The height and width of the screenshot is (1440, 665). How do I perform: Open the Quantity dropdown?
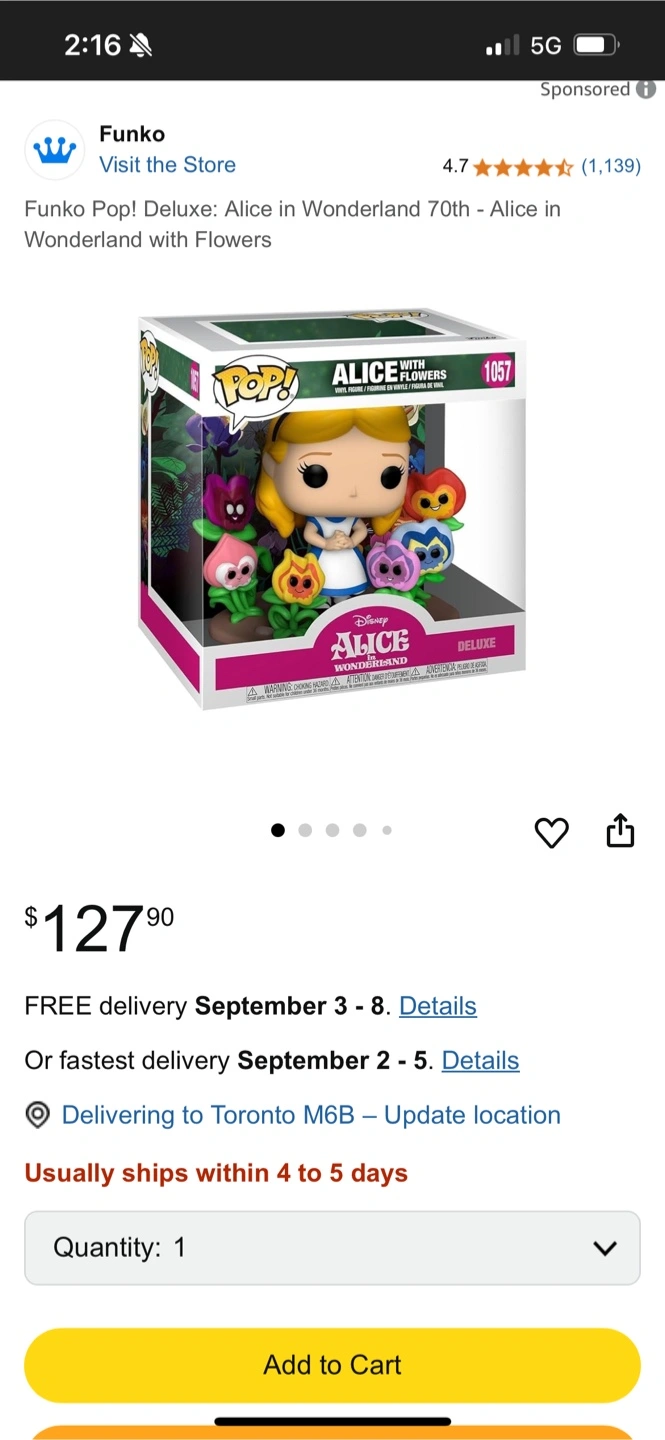click(x=332, y=1248)
